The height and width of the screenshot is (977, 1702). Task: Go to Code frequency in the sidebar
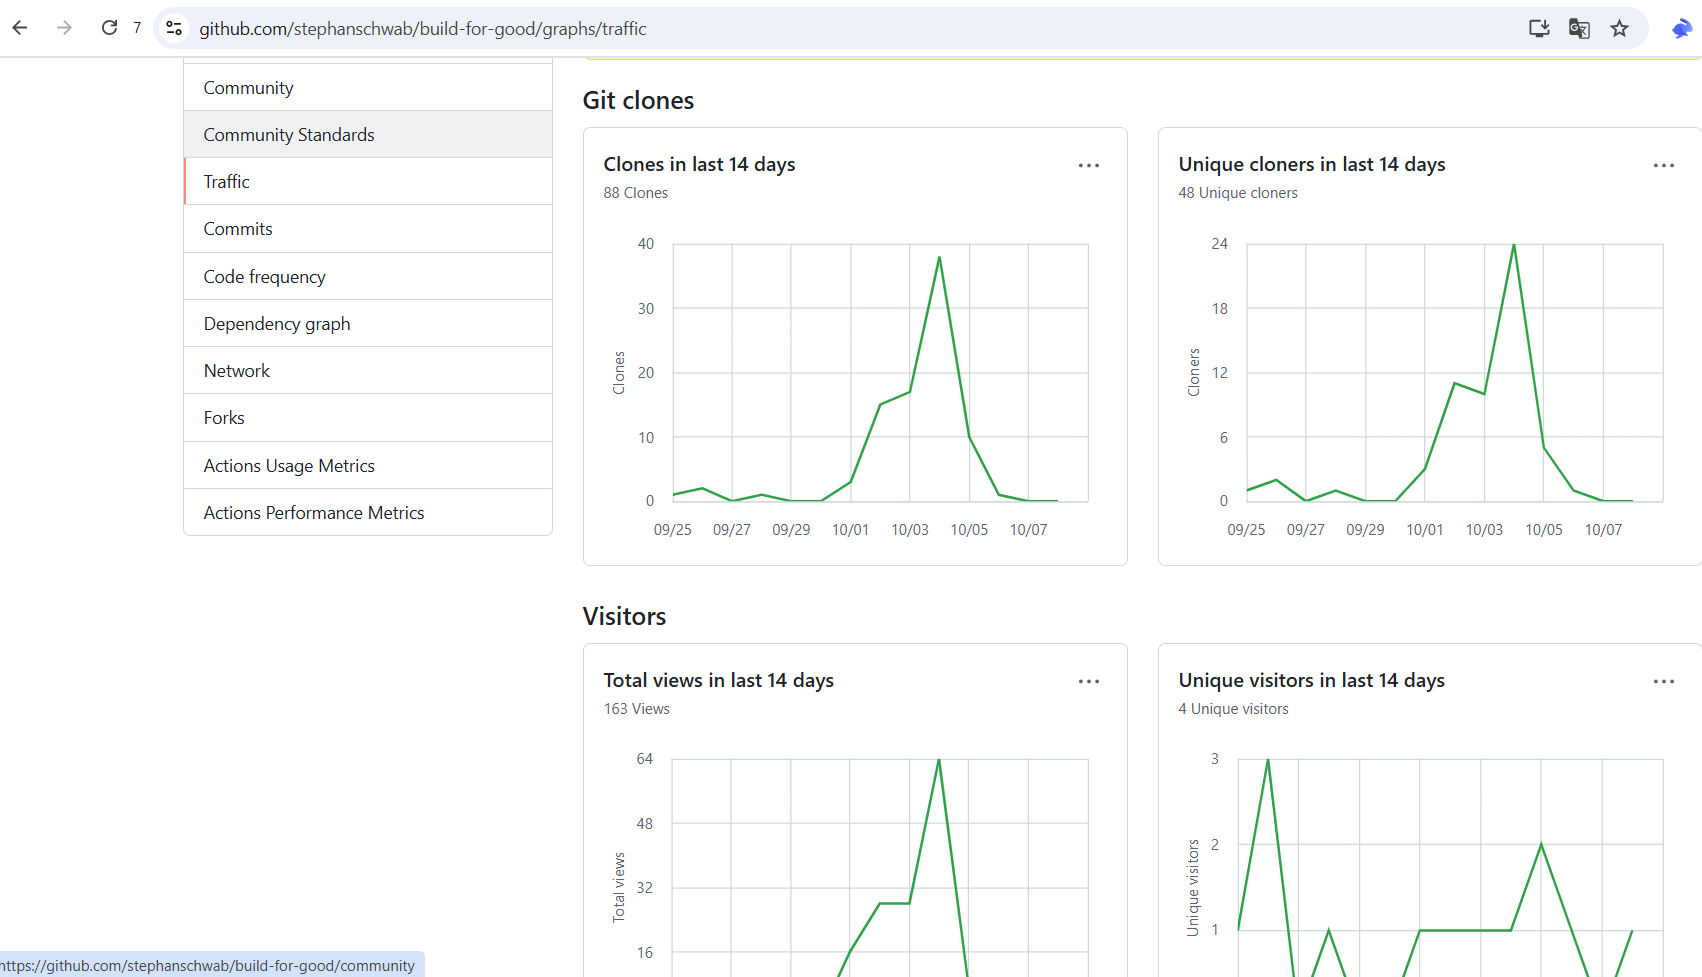tap(265, 277)
